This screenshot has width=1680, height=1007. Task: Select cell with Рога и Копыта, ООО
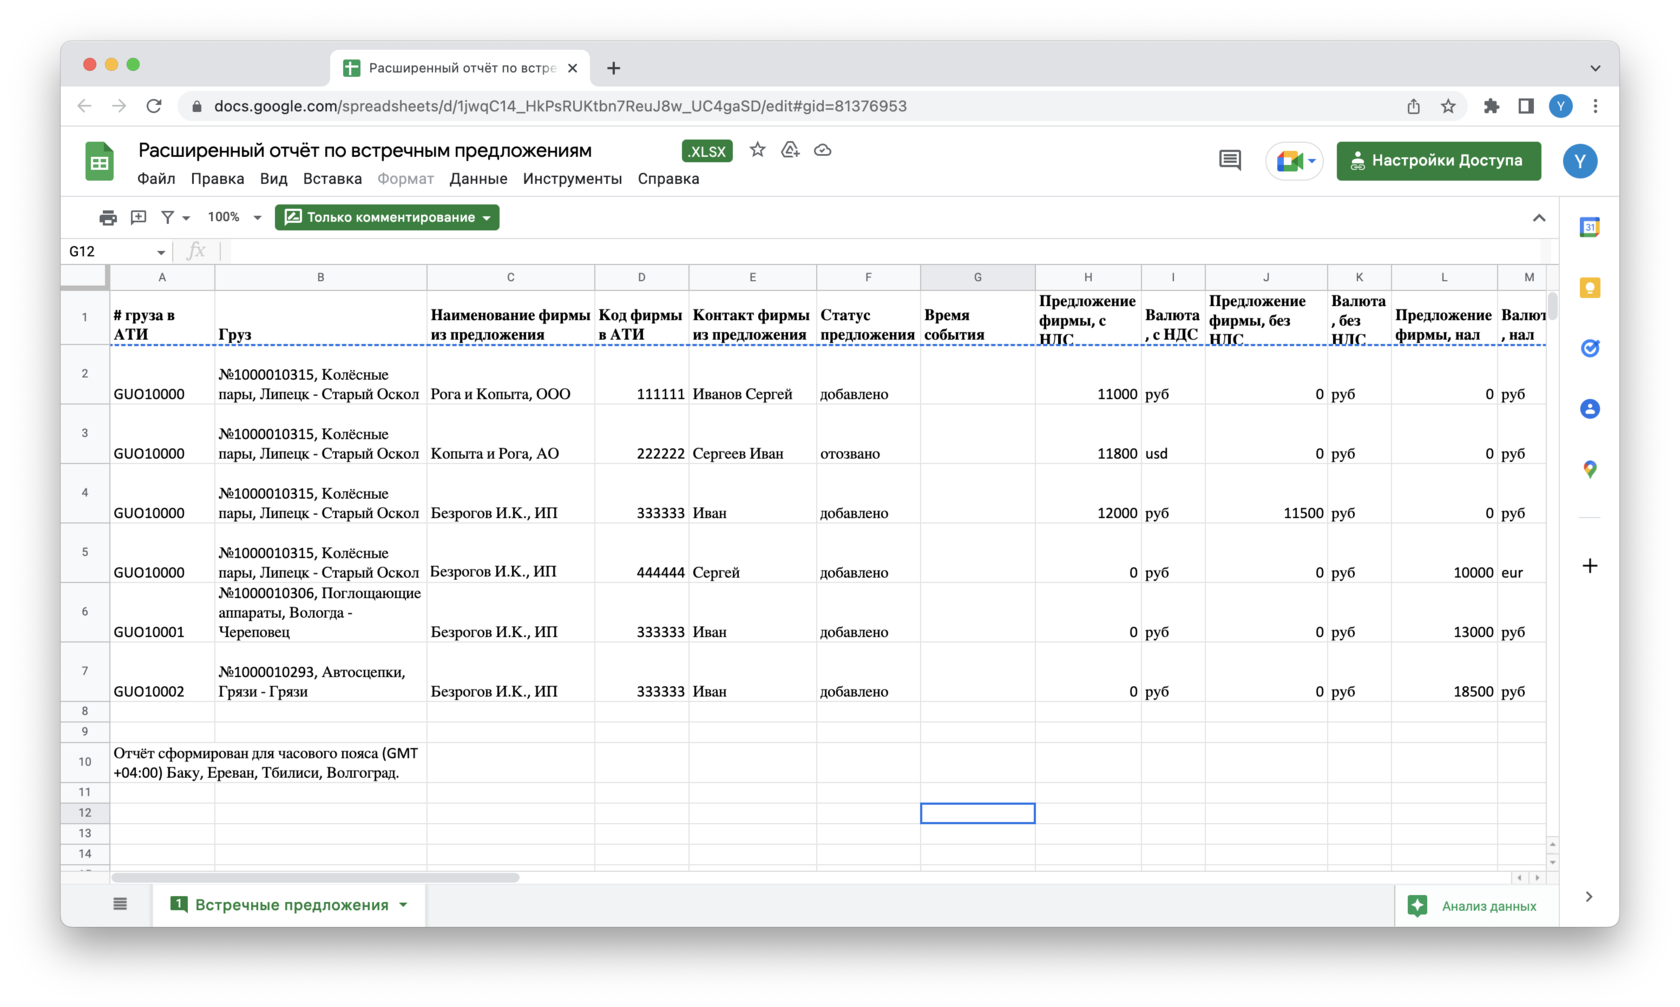[510, 375]
